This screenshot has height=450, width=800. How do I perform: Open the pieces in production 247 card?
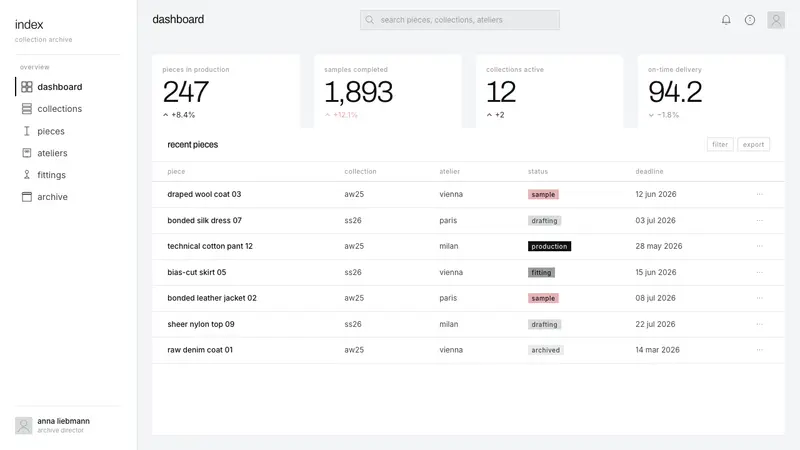(x=226, y=91)
